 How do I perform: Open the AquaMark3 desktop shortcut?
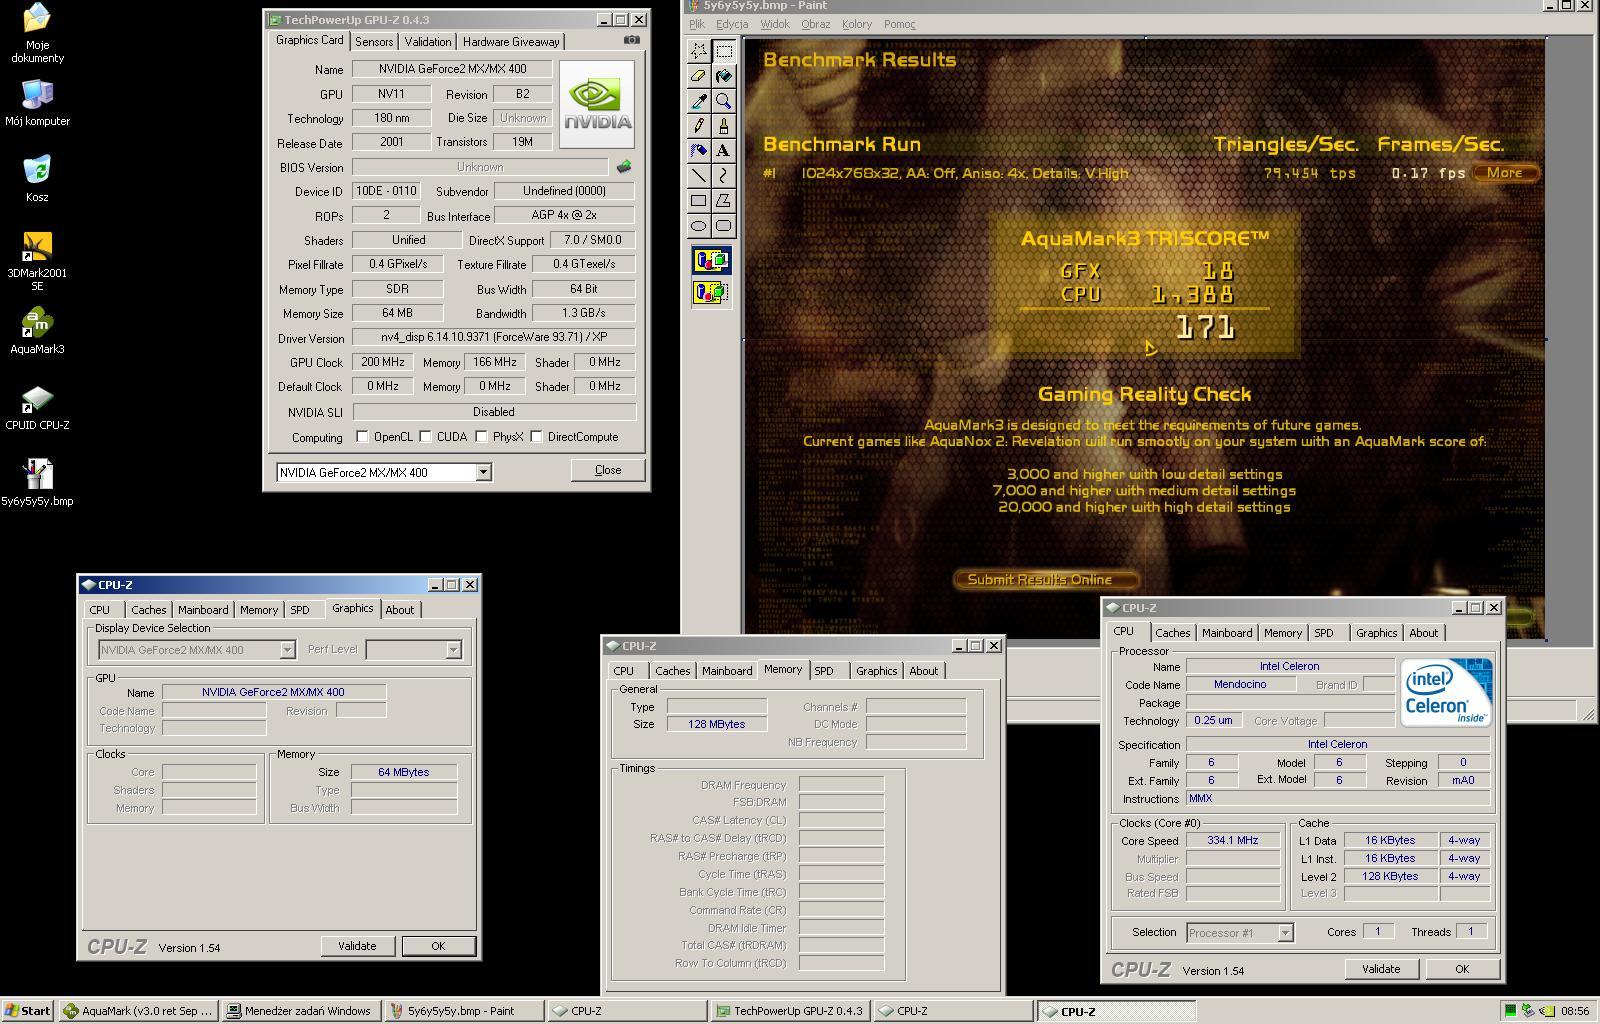point(37,332)
